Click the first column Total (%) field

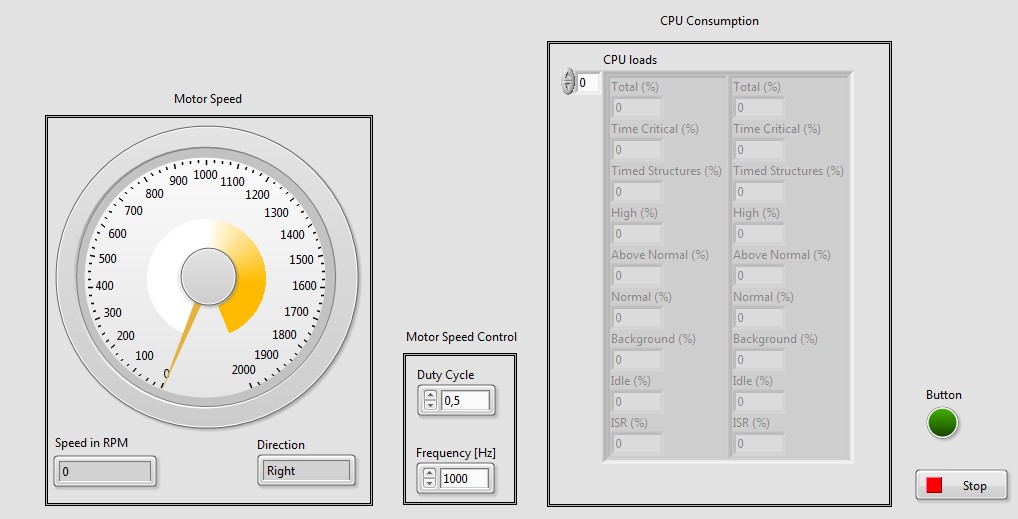point(637,108)
